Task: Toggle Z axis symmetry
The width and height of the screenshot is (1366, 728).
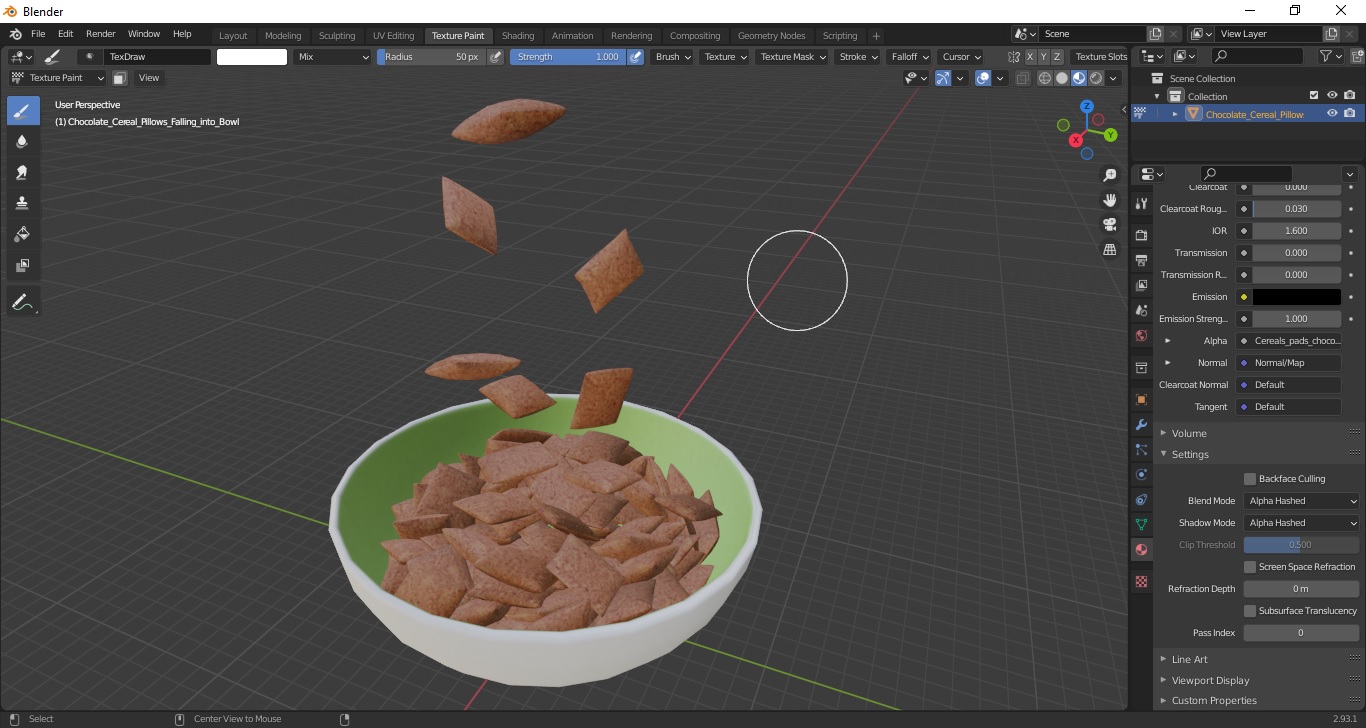Action: click(x=1057, y=57)
